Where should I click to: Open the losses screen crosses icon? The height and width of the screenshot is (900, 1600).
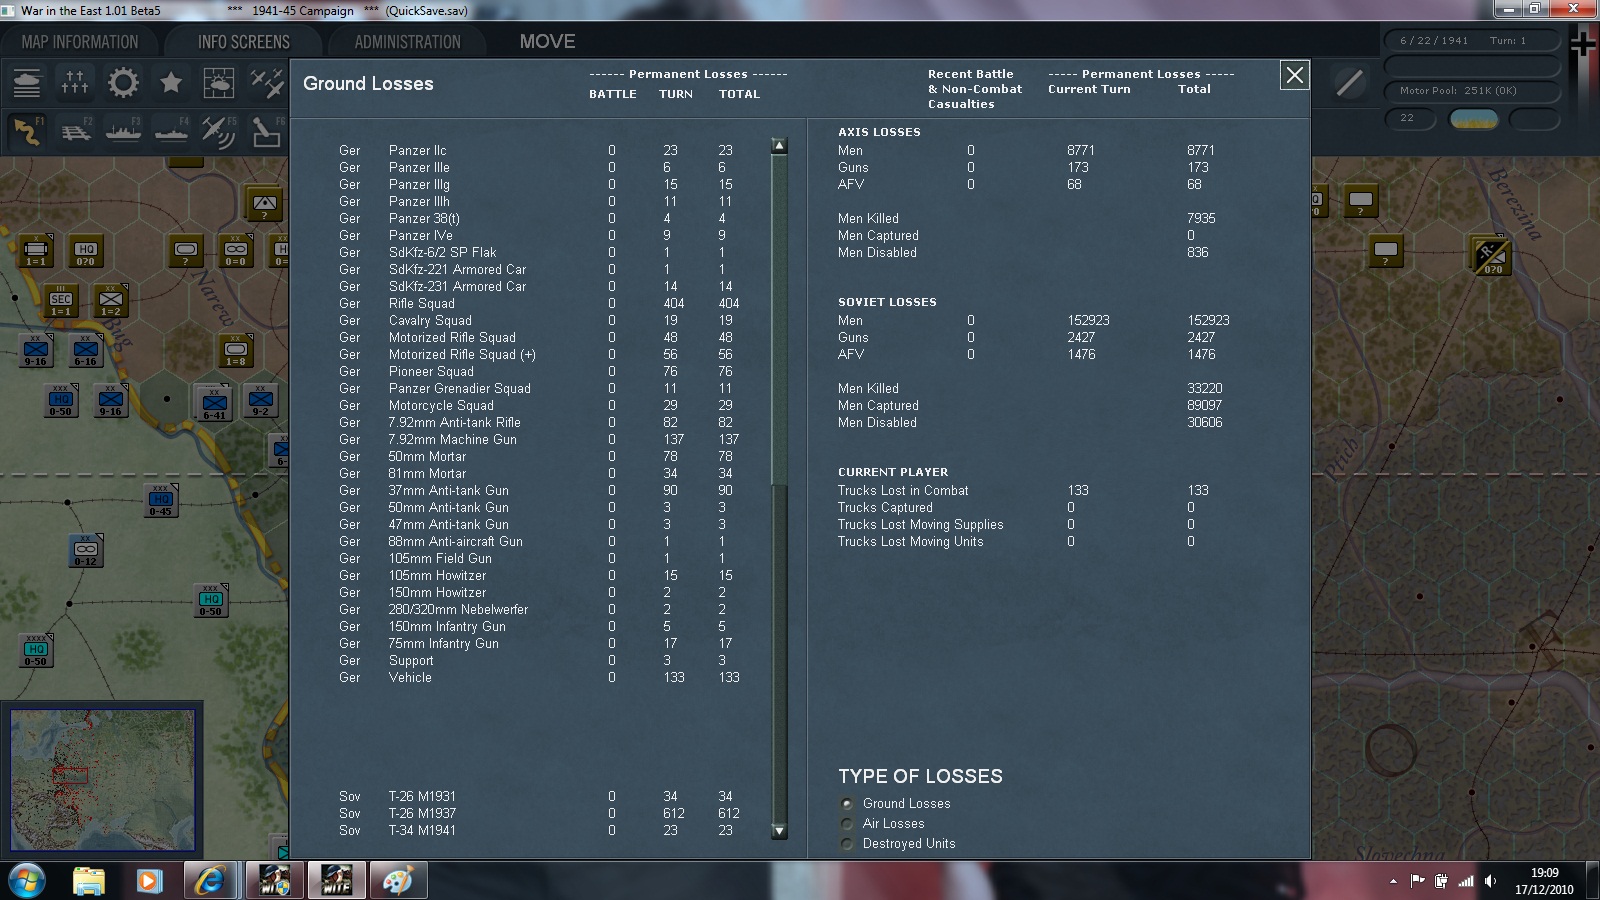(75, 82)
